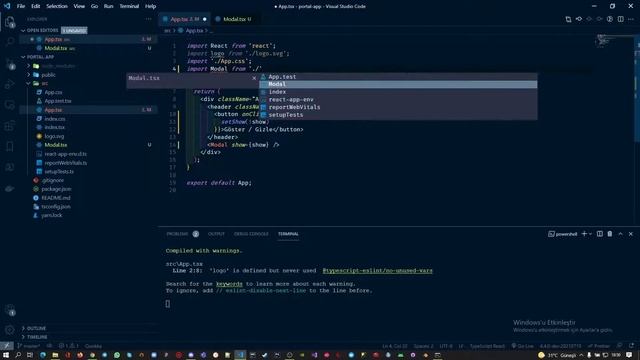Open the terminal launch profile dropdown
Viewport: 640px width, 360px height.
coord(591,234)
